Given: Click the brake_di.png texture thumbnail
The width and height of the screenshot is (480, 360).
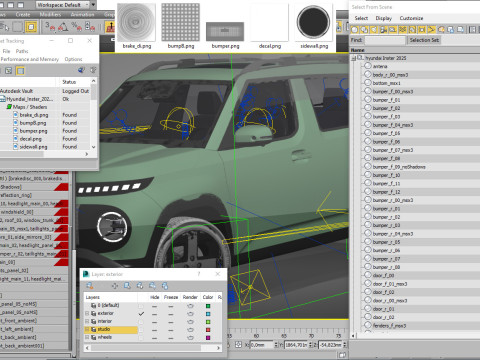Looking at the screenshot, I should [136, 22].
